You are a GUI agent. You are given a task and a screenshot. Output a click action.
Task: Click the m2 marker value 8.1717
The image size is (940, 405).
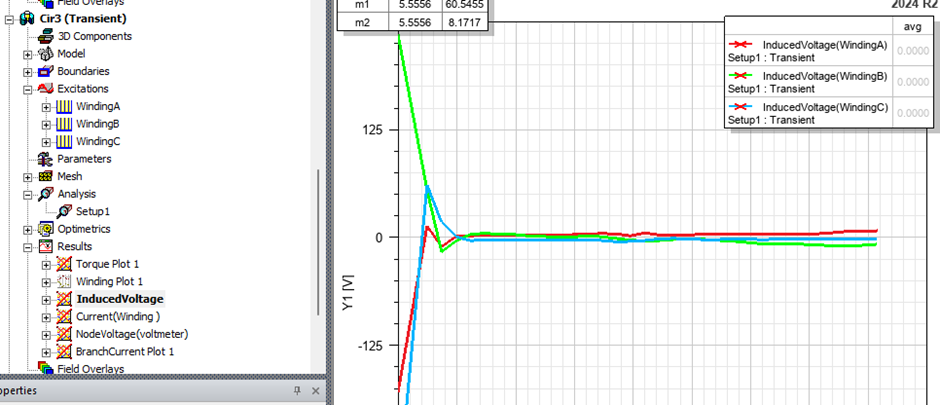pyautogui.click(x=464, y=22)
